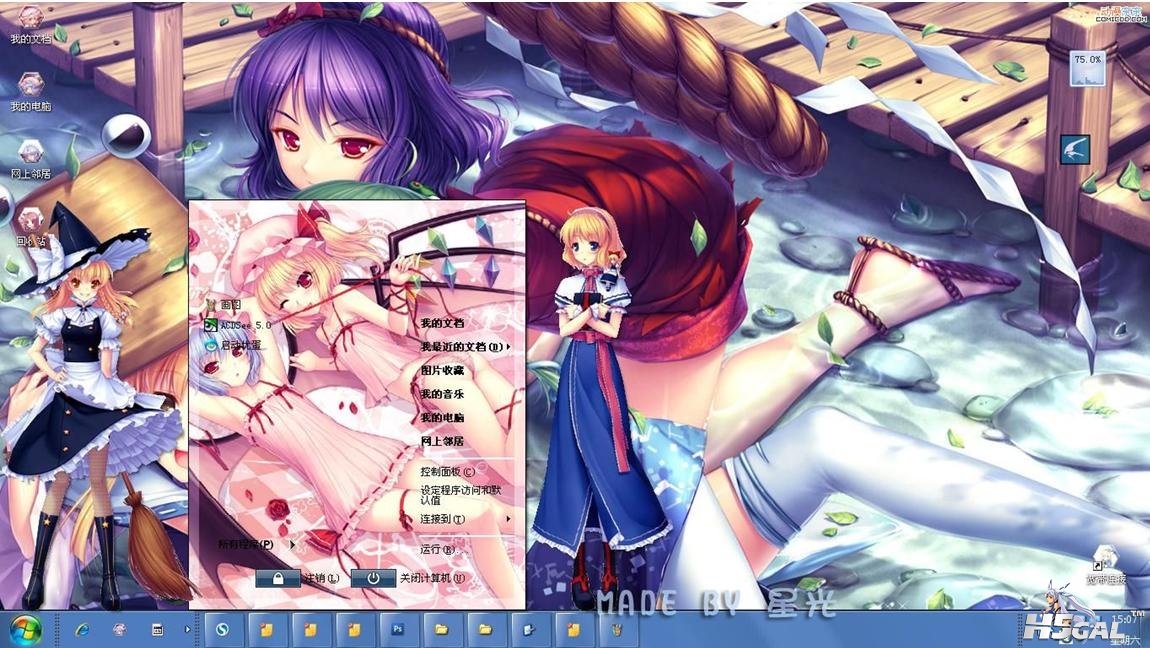Select 控制面板 in Start menu

[447, 471]
